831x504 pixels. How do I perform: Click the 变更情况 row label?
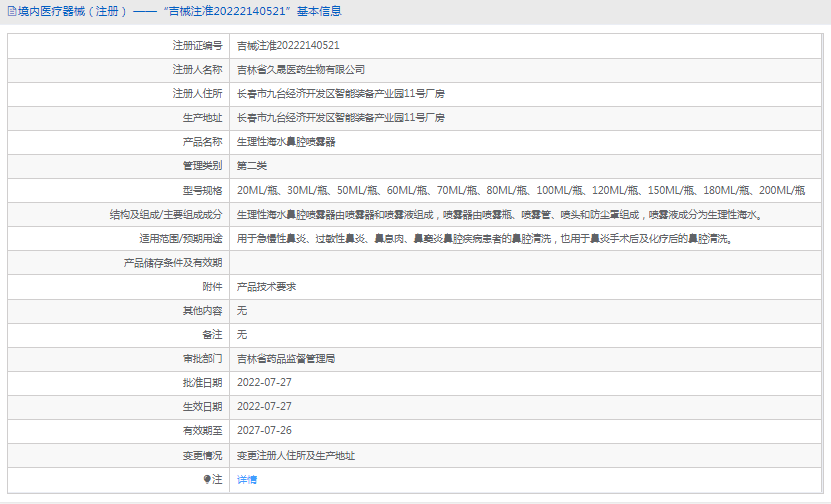(202, 455)
